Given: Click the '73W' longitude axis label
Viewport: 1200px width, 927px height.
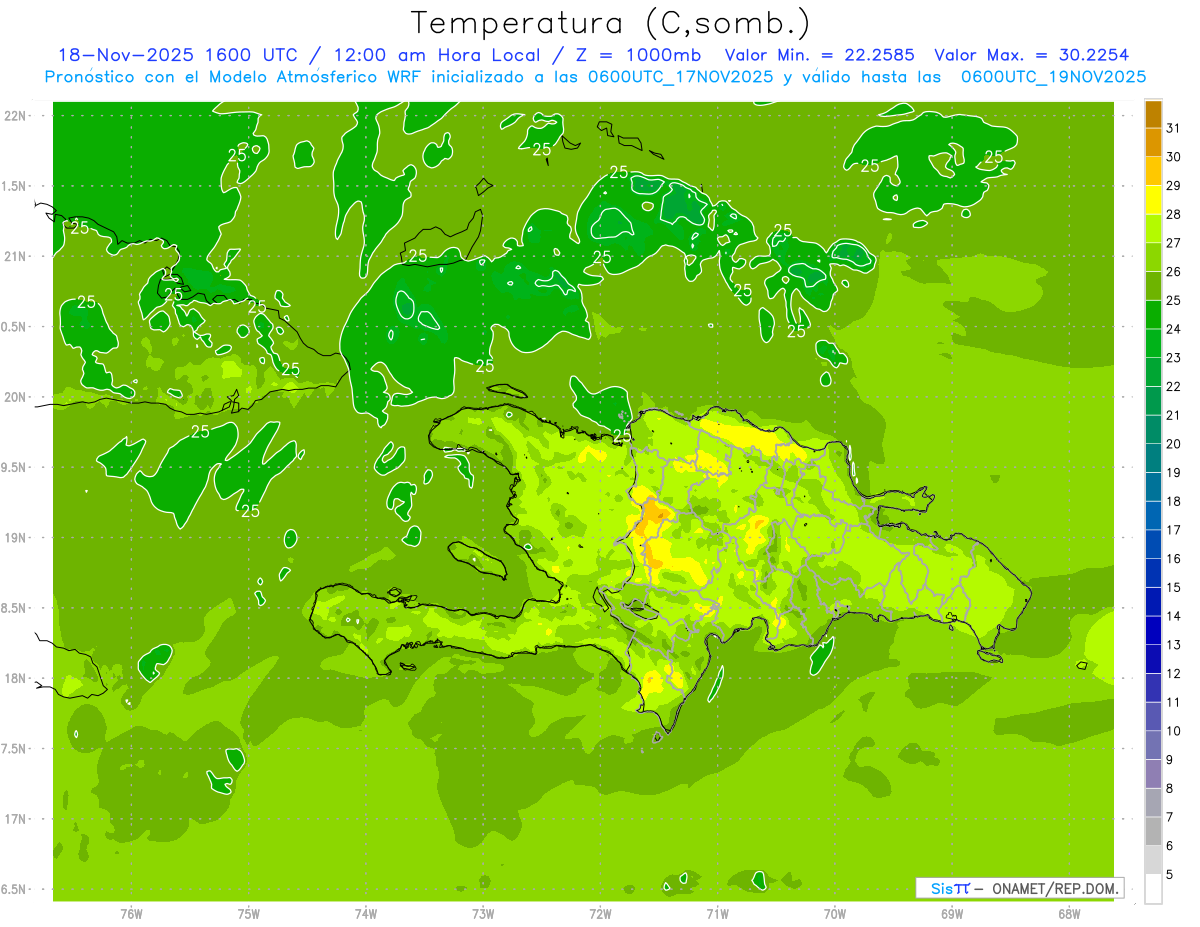Looking at the screenshot, I should click(483, 913).
